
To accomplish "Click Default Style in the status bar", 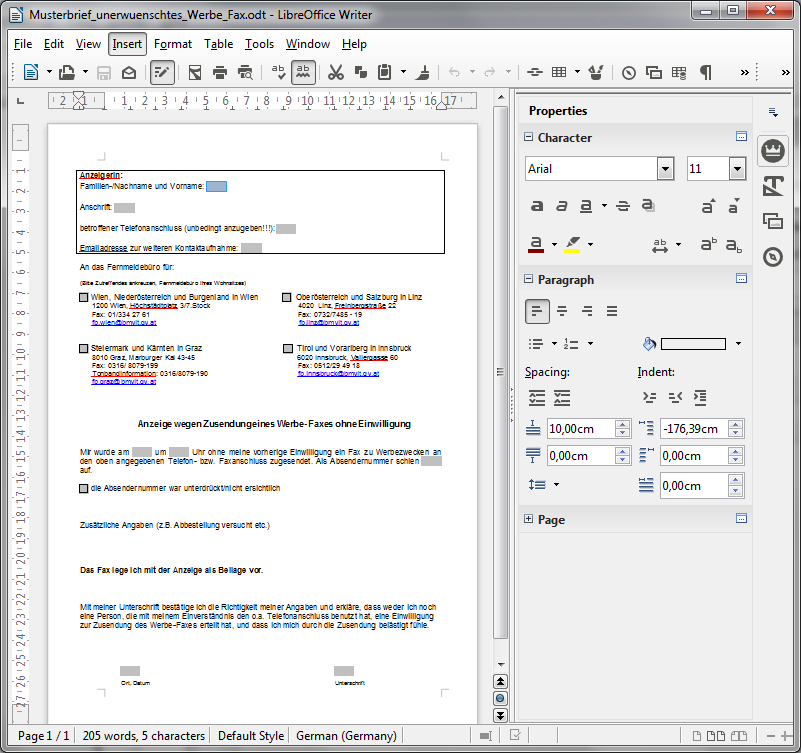I will point(251,736).
